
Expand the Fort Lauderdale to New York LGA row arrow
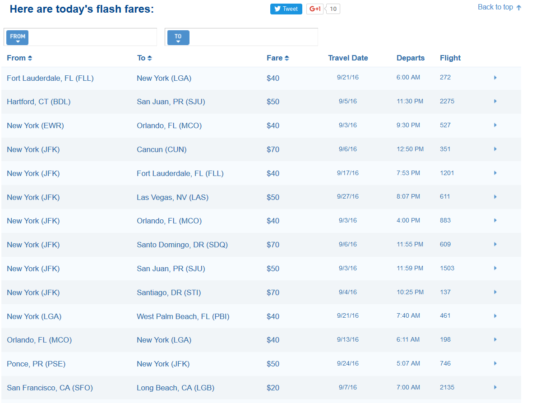click(x=495, y=78)
